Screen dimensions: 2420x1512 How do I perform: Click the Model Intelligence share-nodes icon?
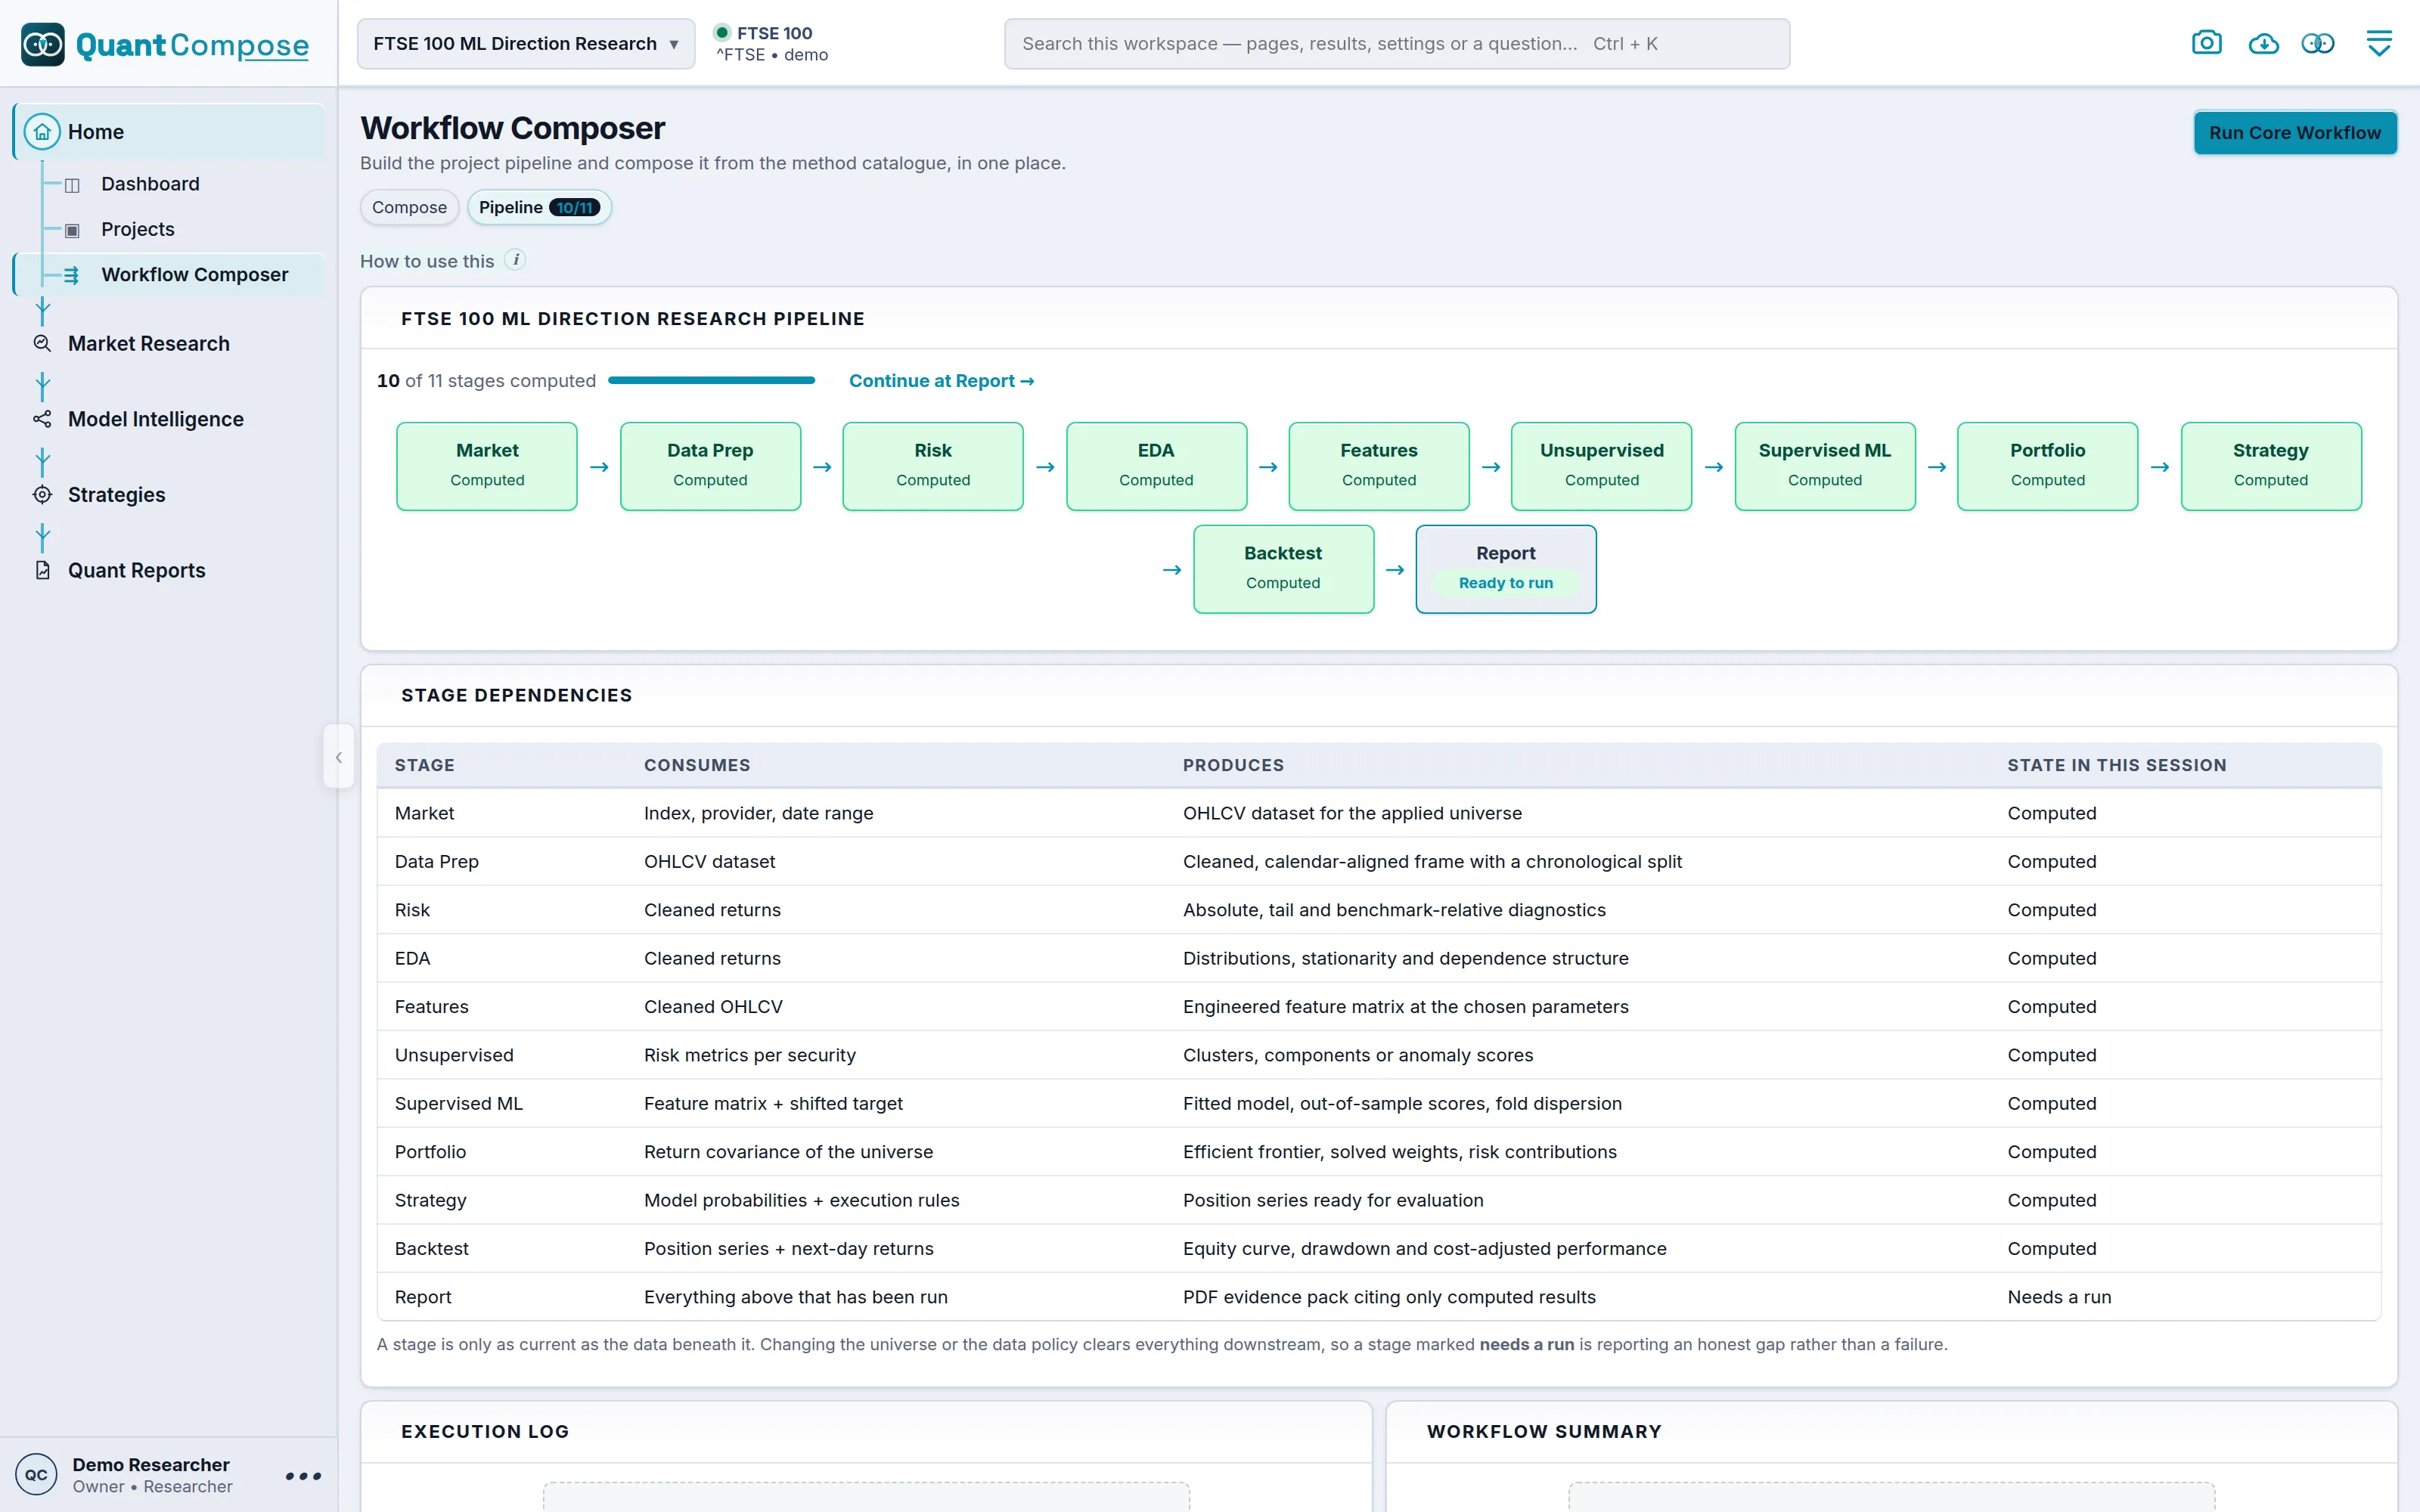point(42,419)
